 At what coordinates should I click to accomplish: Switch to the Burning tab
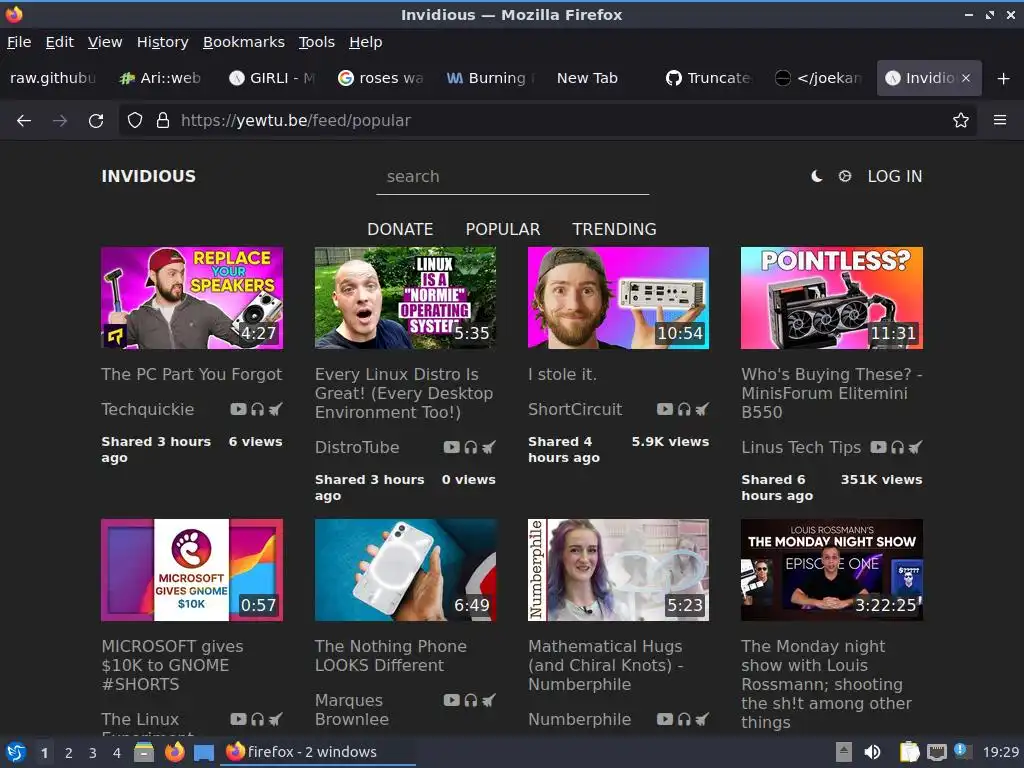[491, 78]
